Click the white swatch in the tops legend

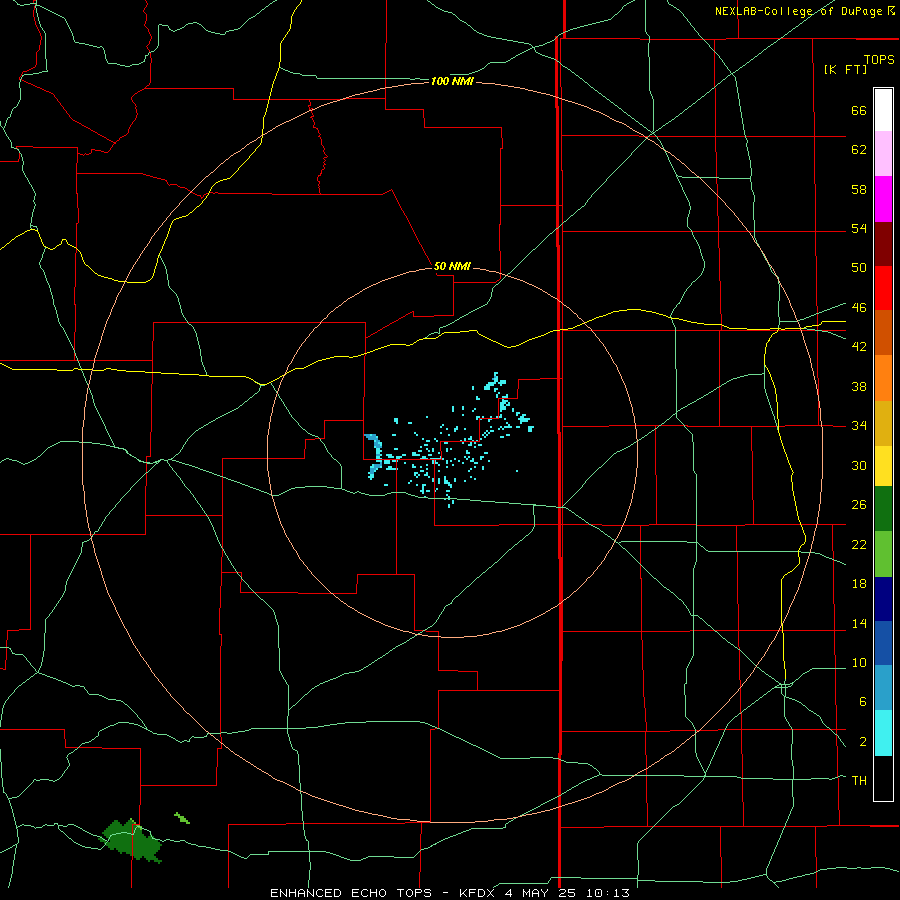point(883,110)
